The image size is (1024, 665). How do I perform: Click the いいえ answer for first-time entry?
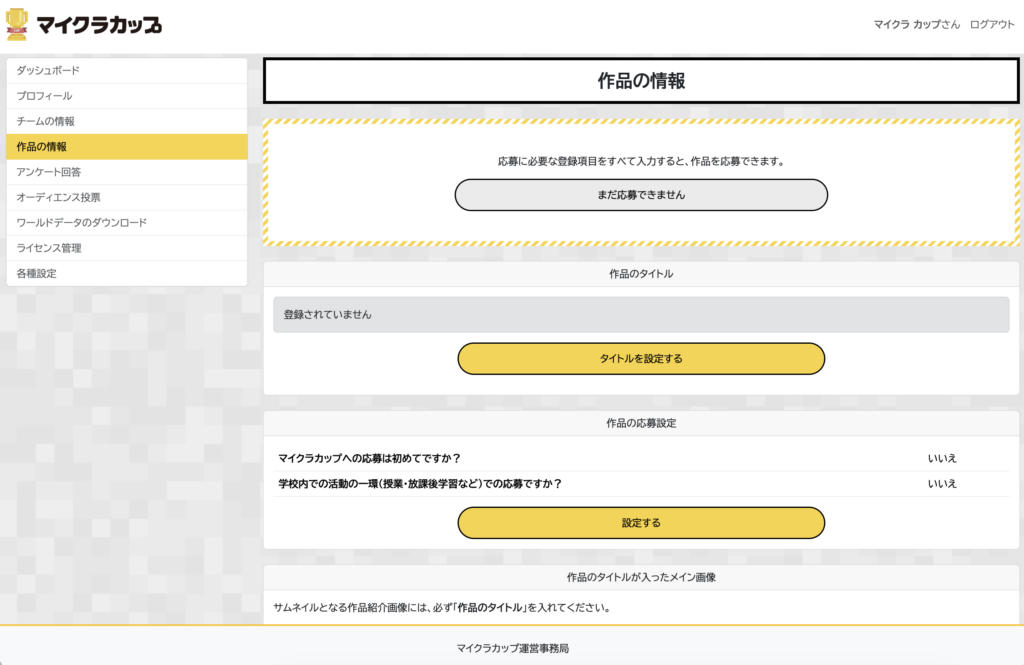coord(942,459)
